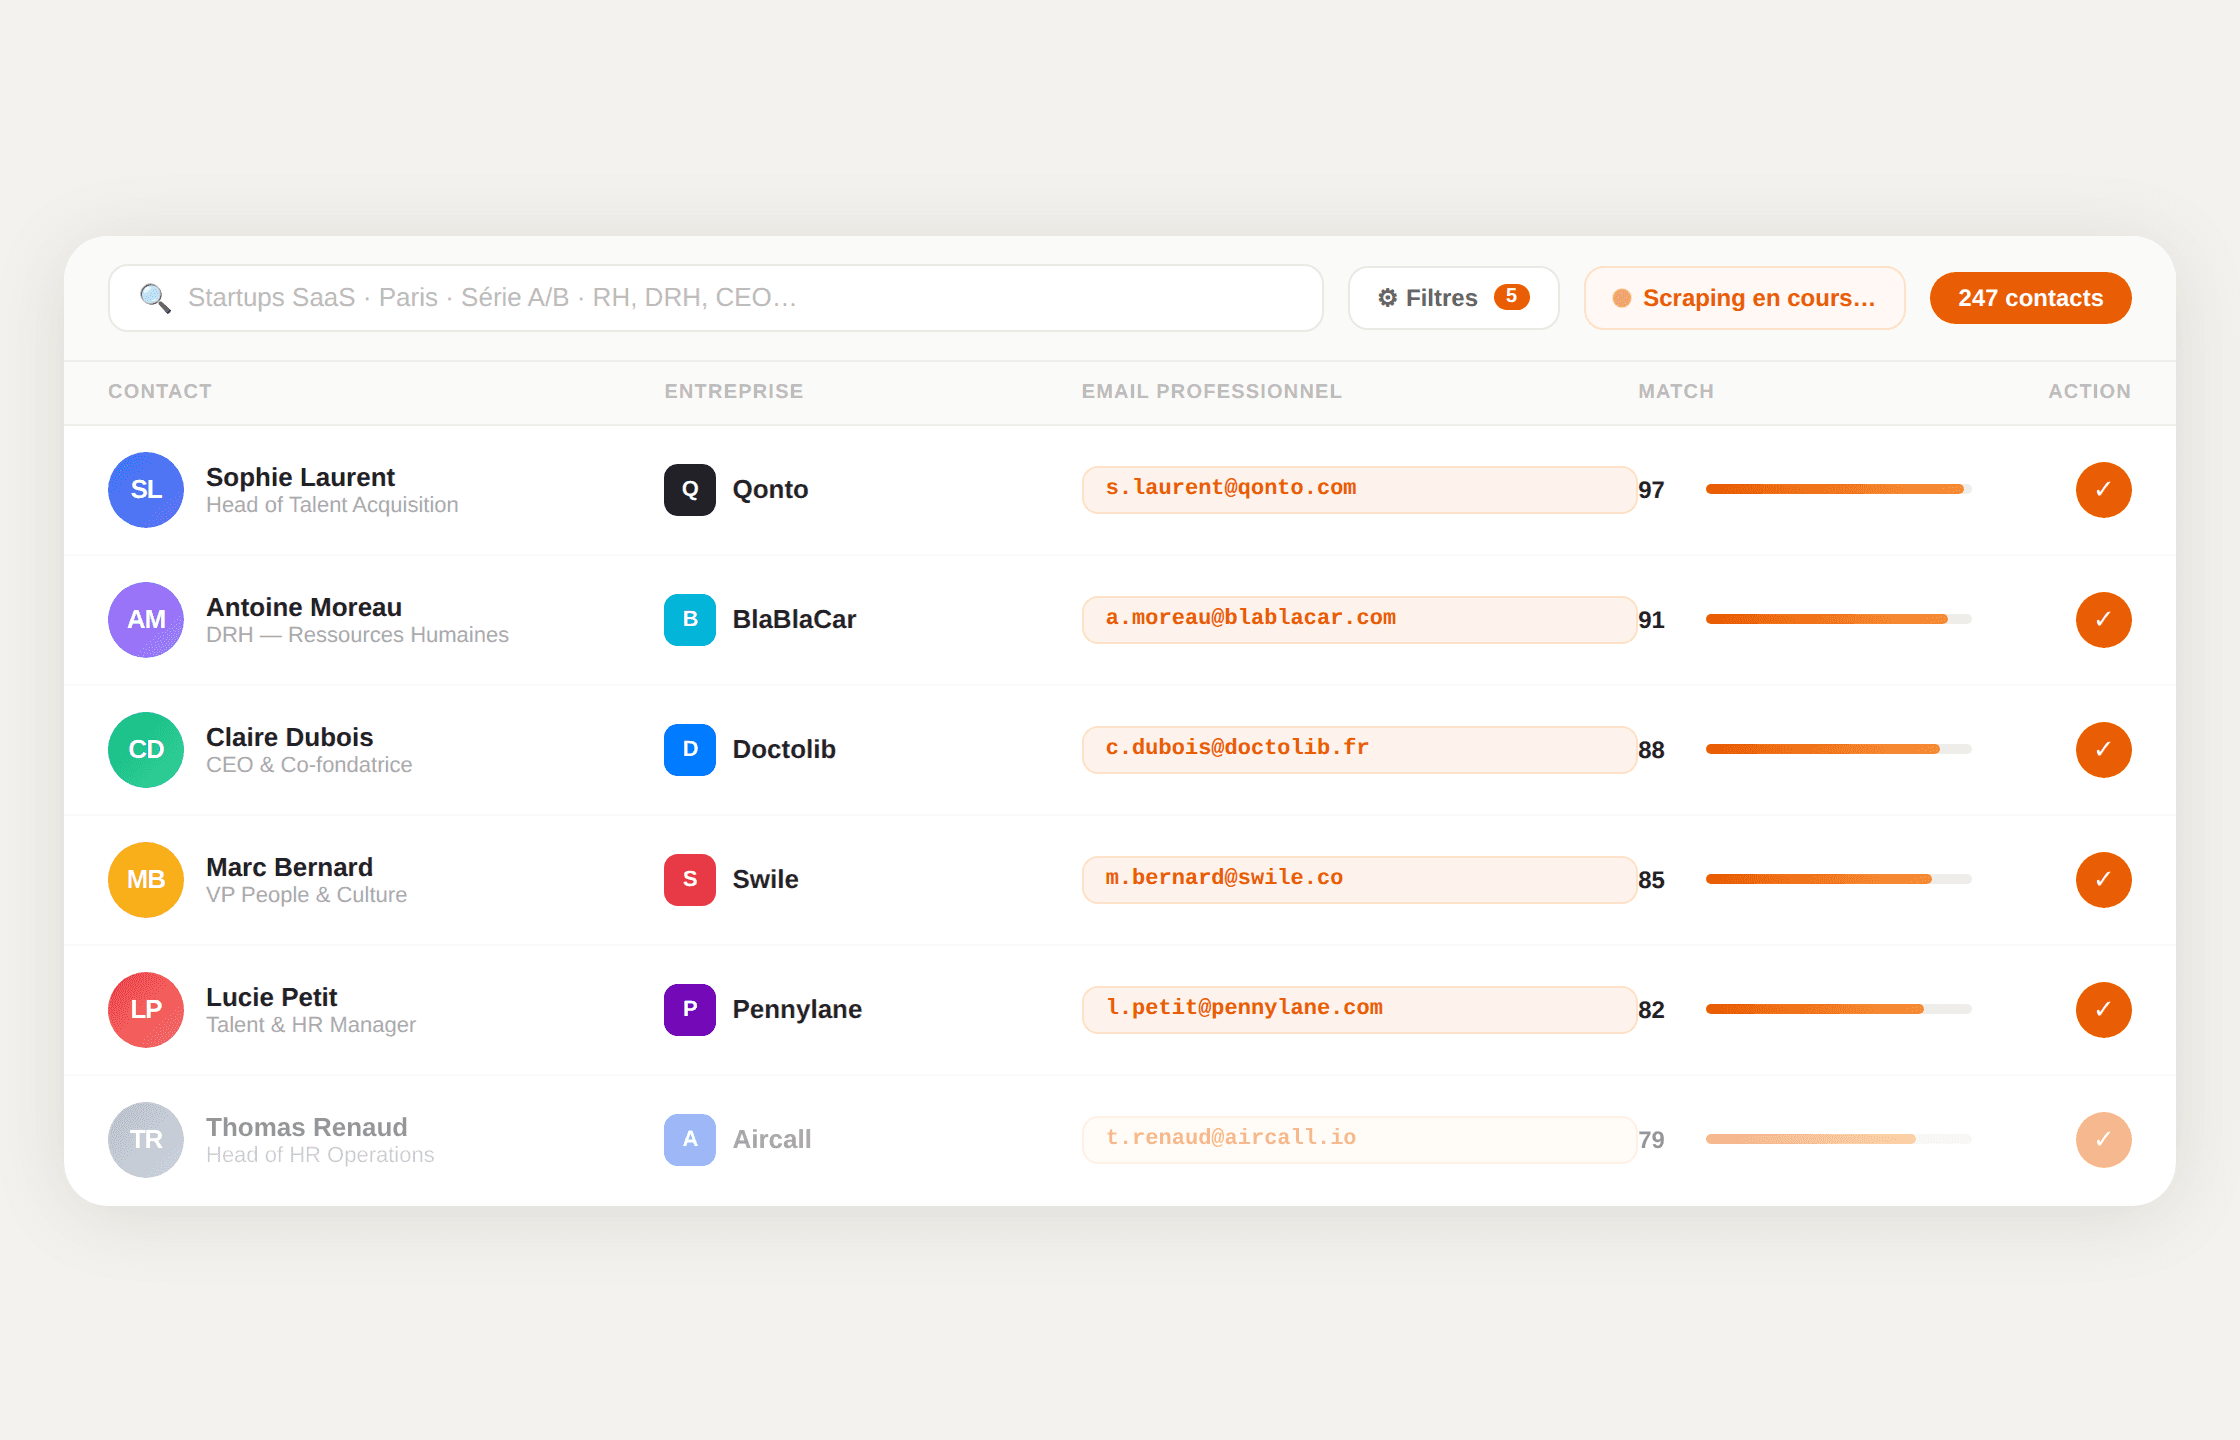This screenshot has width=2240, height=1440.
Task: Sort by the Entreprise column header
Action: pos(733,392)
